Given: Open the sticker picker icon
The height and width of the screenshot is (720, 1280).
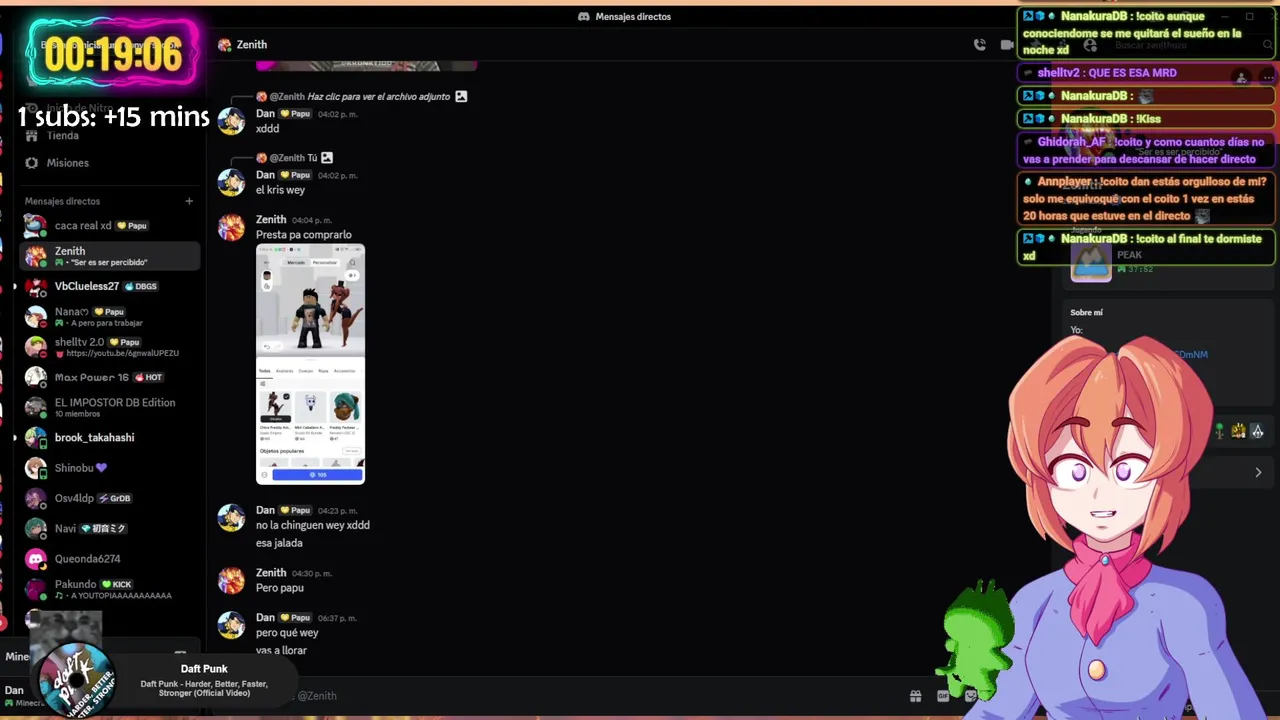Looking at the screenshot, I should coord(970,696).
